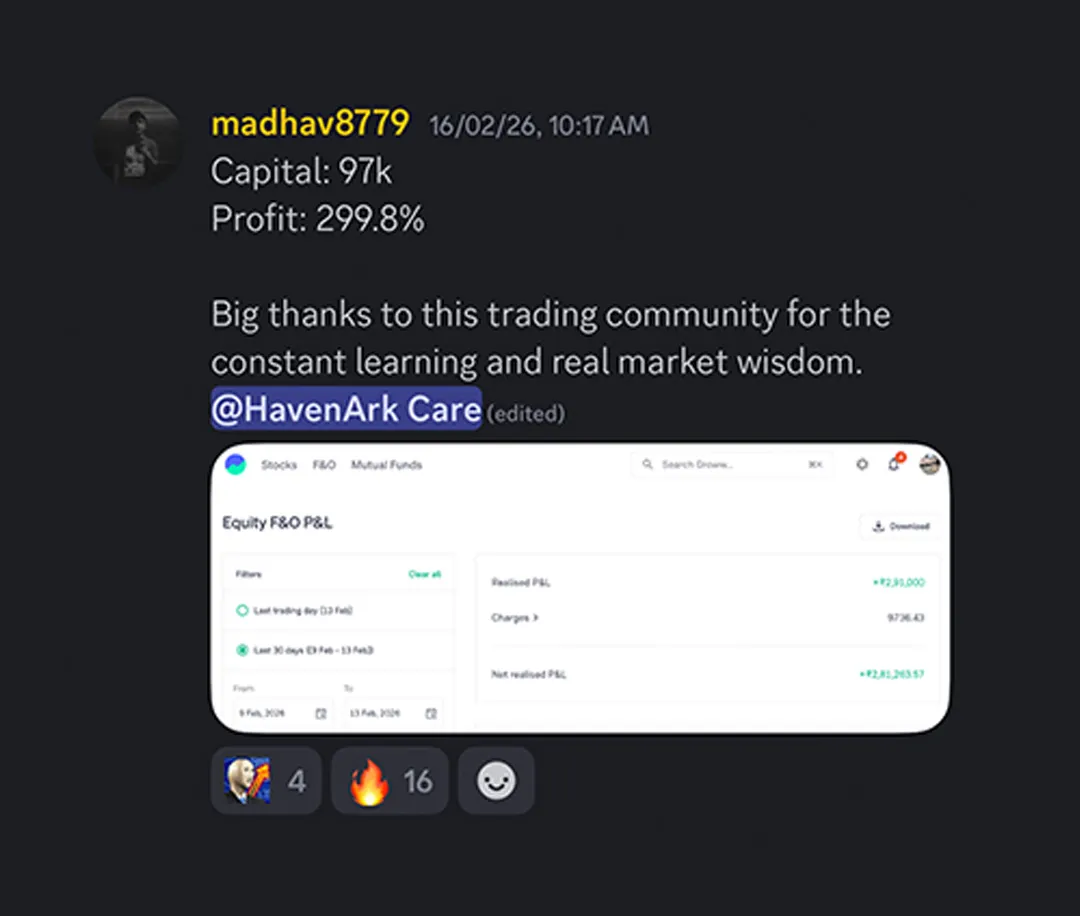Click the Groww logo in screenshot

pos(236,465)
